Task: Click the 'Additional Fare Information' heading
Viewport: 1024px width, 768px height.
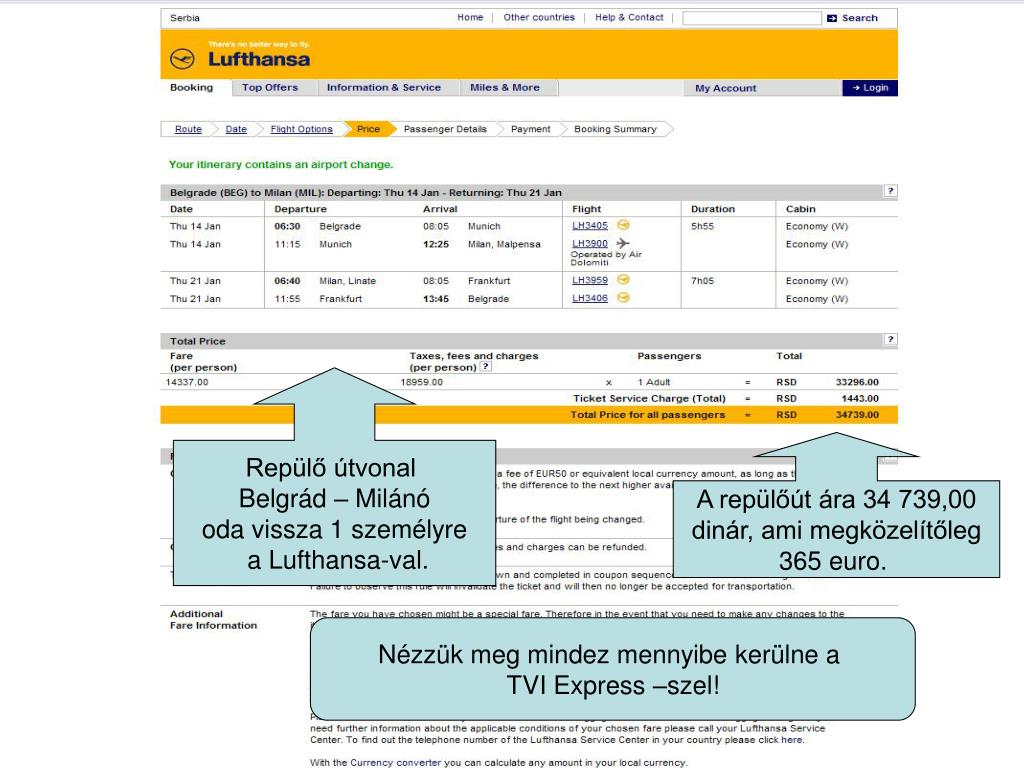Action: point(214,620)
